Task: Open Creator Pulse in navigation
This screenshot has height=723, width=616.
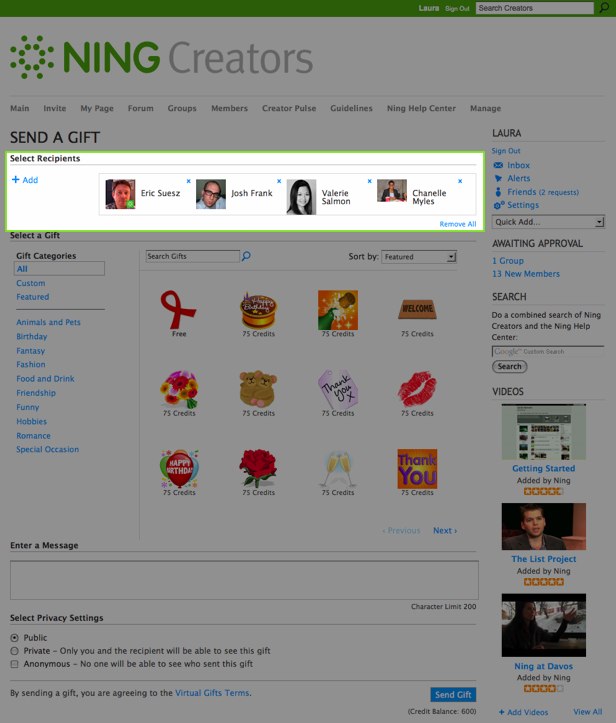Action: 289,108
